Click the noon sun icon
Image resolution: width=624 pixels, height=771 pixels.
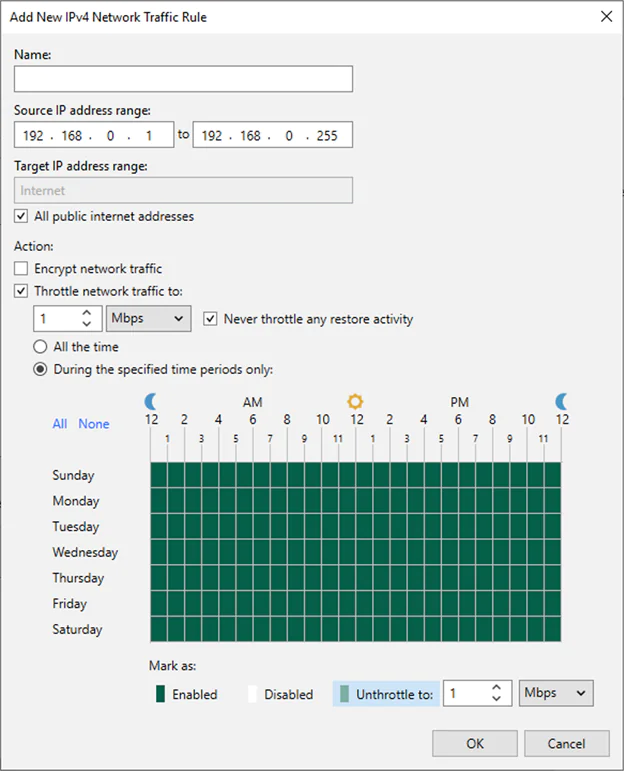coord(355,401)
